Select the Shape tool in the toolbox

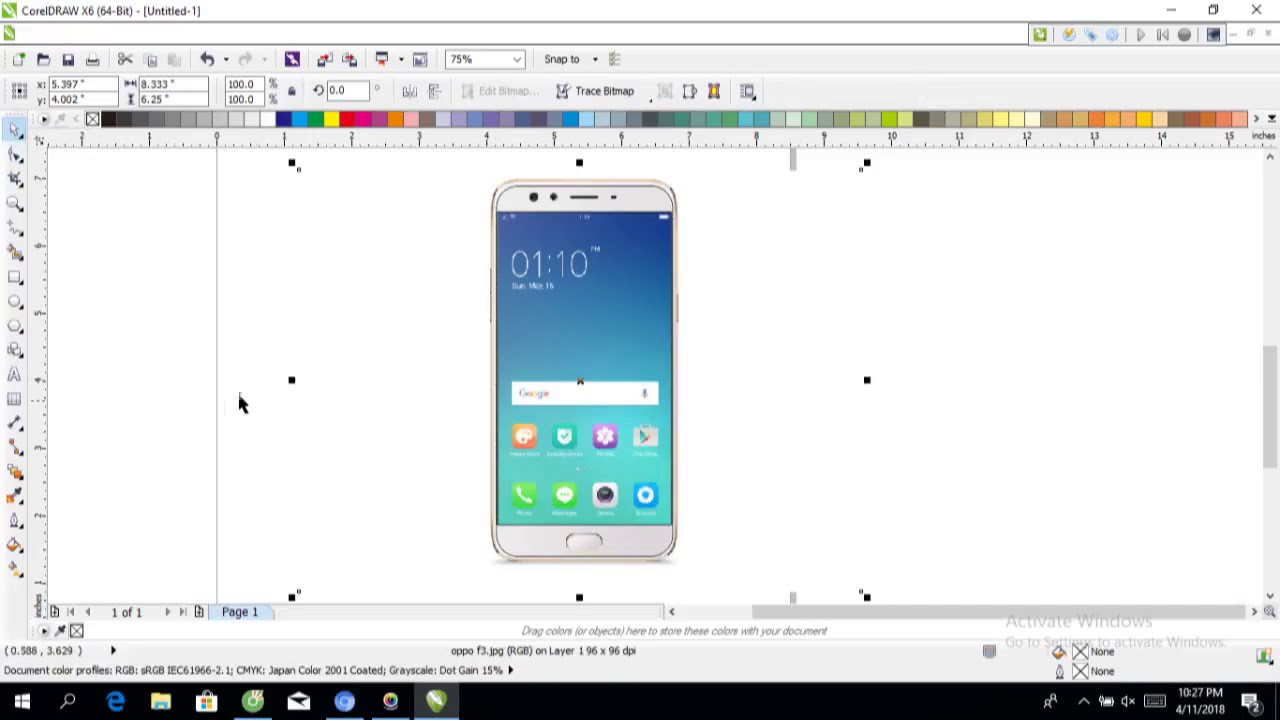(15, 155)
